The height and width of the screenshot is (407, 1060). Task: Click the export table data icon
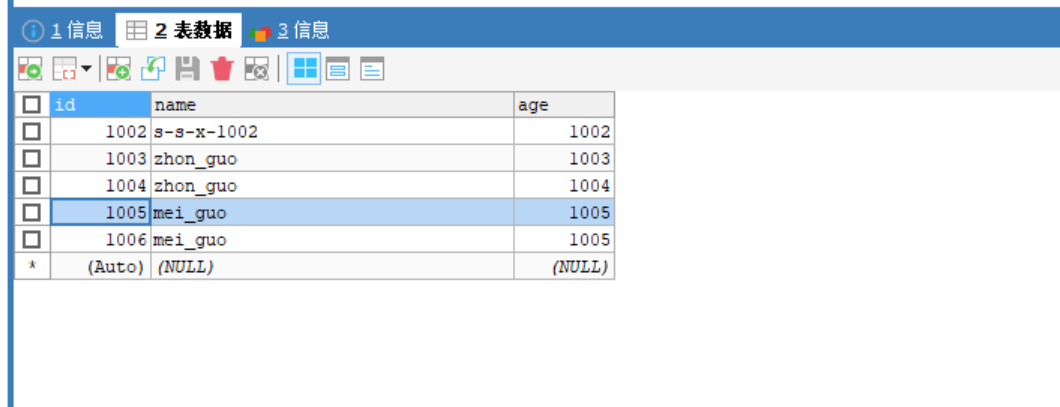point(30,69)
